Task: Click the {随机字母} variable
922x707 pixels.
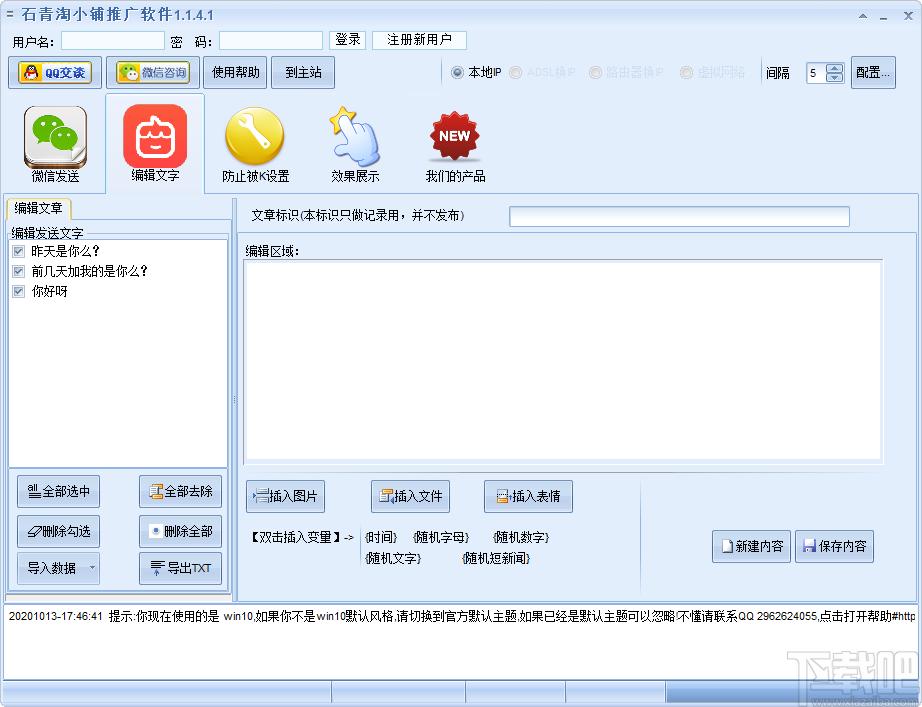Action: tap(441, 537)
